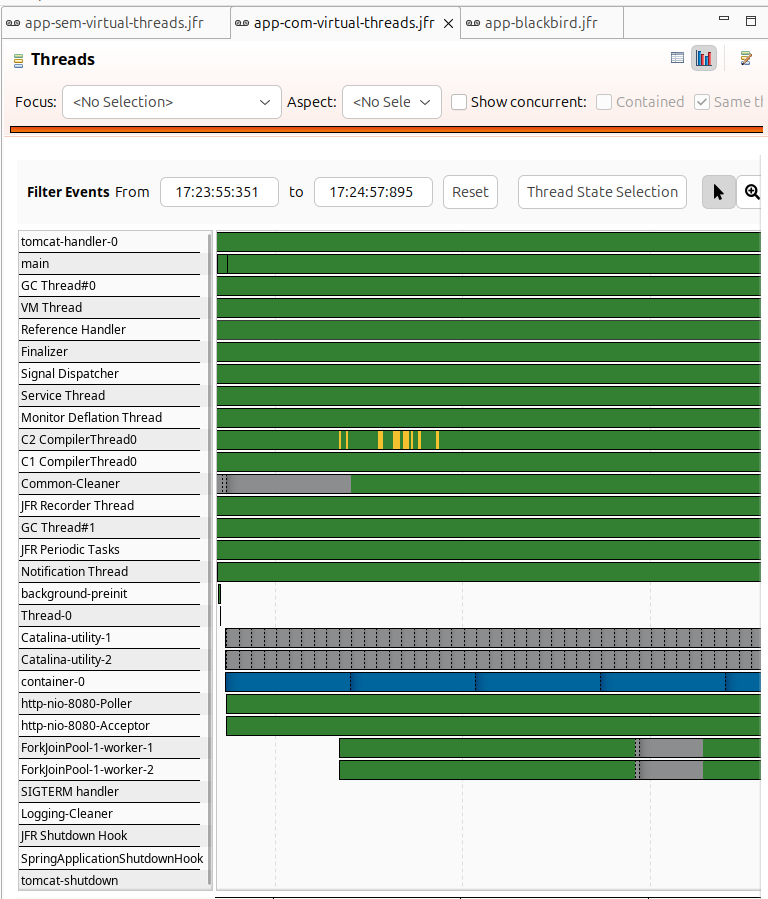The image size is (768, 899).
Task: Activate the zoom magnifier tool
Action: tap(752, 192)
